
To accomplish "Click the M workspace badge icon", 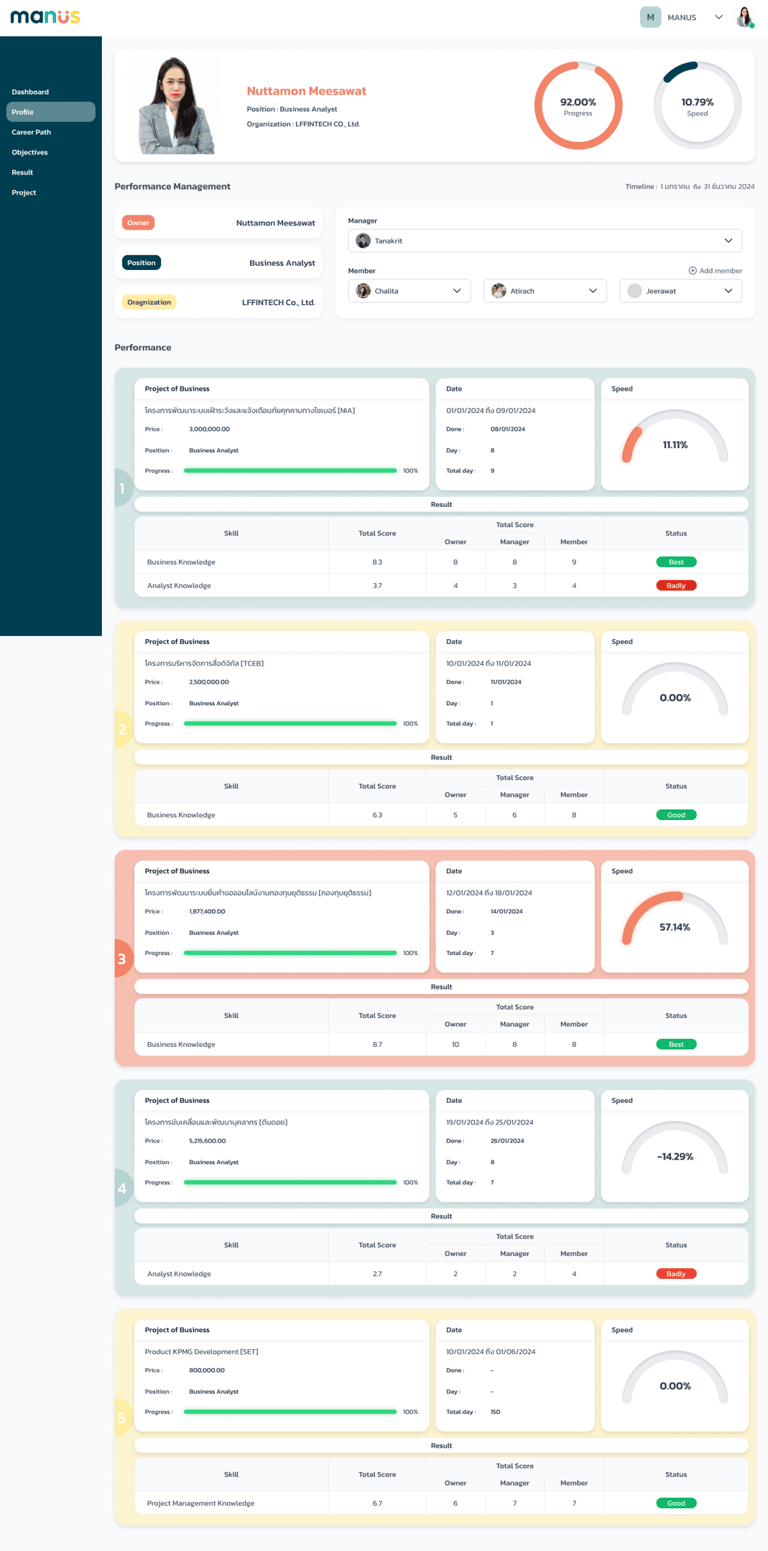I will 650,17.
